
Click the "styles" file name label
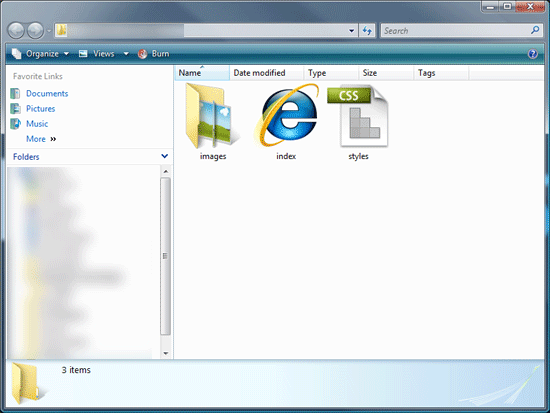tap(358, 156)
